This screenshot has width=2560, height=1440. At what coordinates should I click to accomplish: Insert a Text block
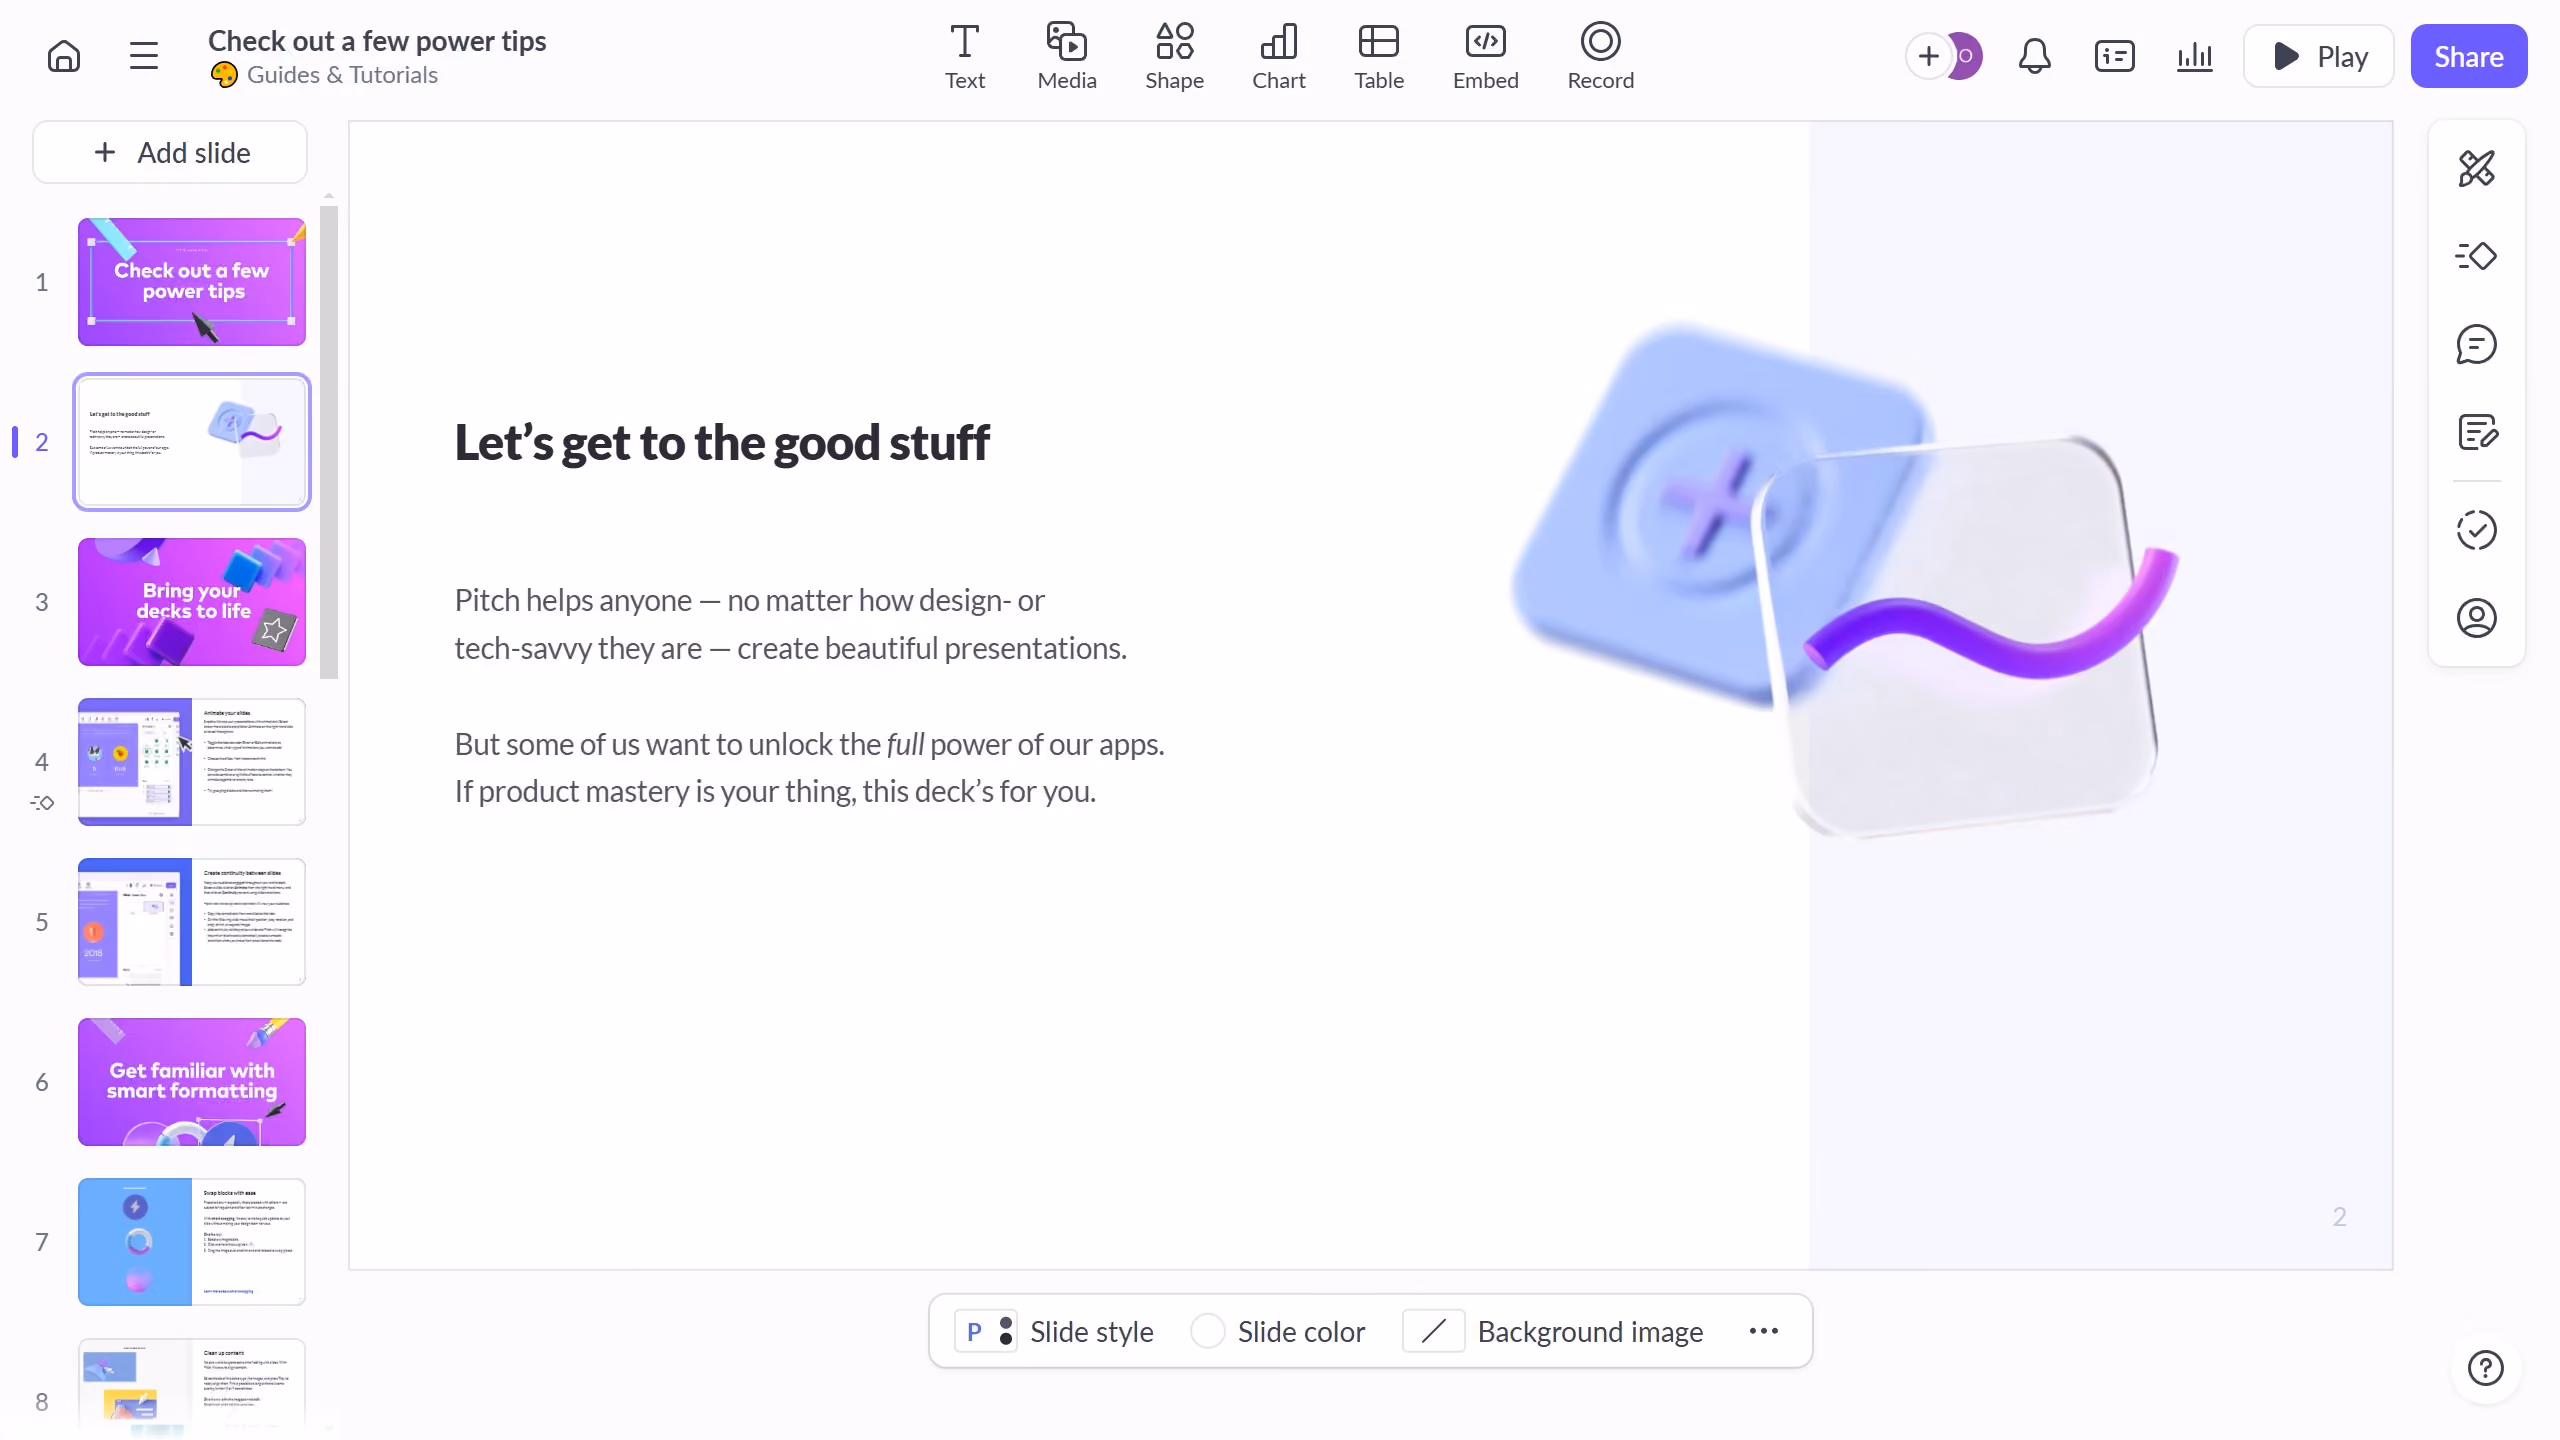965,57
